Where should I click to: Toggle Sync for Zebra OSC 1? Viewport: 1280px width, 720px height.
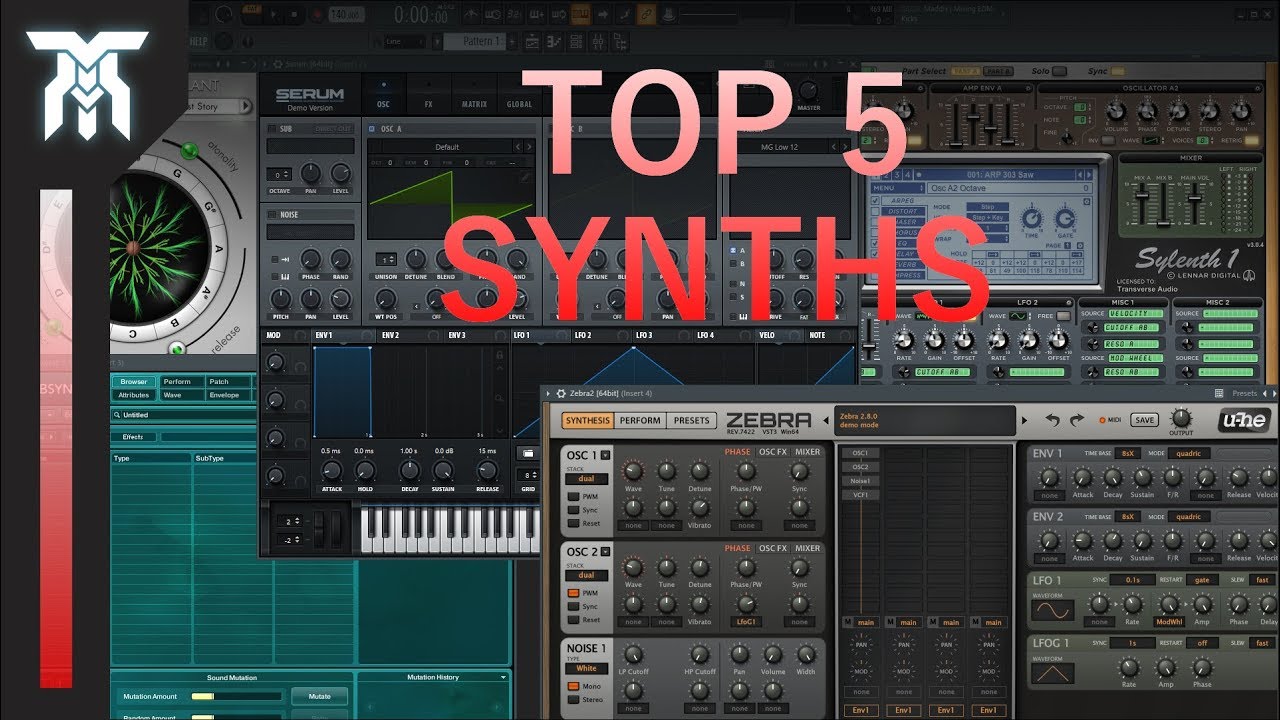573,510
